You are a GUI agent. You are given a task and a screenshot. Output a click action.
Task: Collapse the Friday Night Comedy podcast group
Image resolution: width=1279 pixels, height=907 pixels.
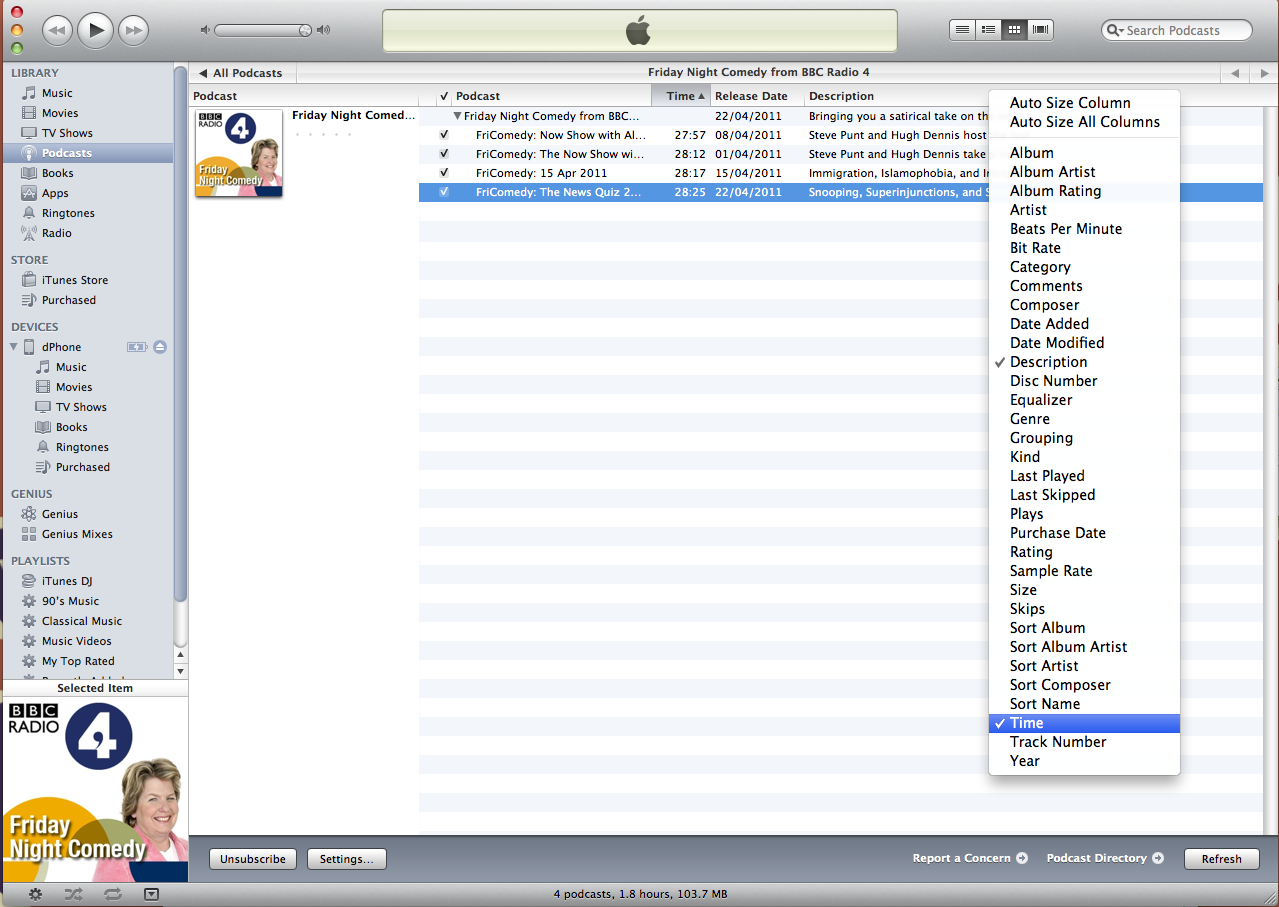[x=458, y=116]
